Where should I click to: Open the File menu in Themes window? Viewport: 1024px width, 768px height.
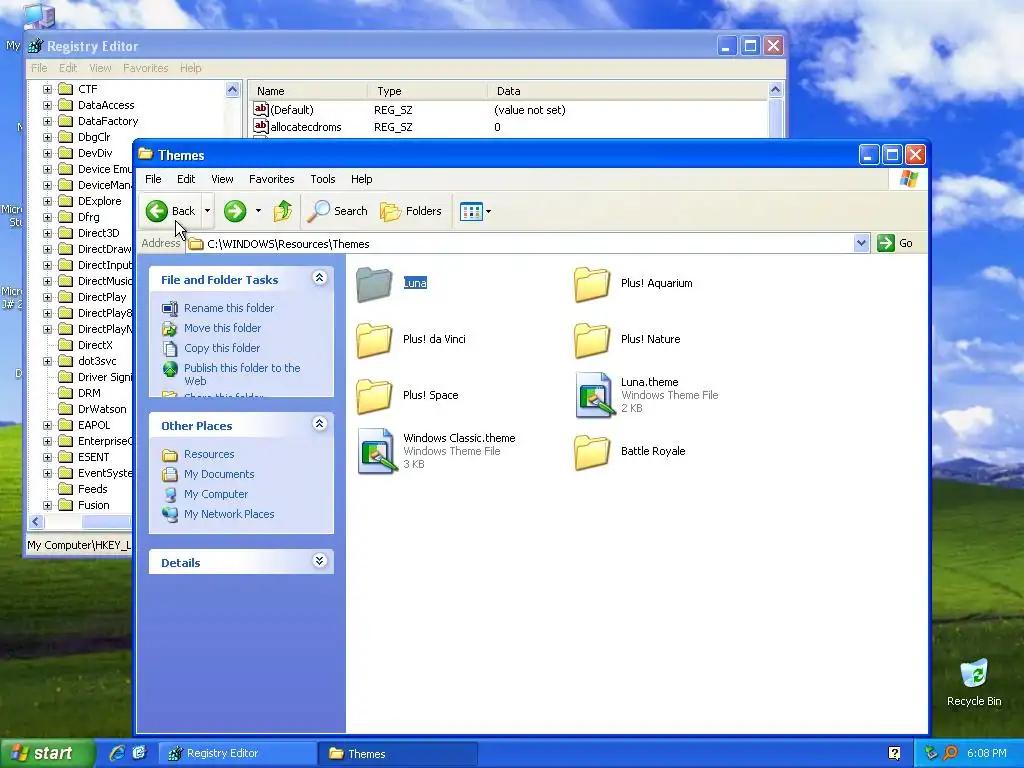pyautogui.click(x=153, y=179)
